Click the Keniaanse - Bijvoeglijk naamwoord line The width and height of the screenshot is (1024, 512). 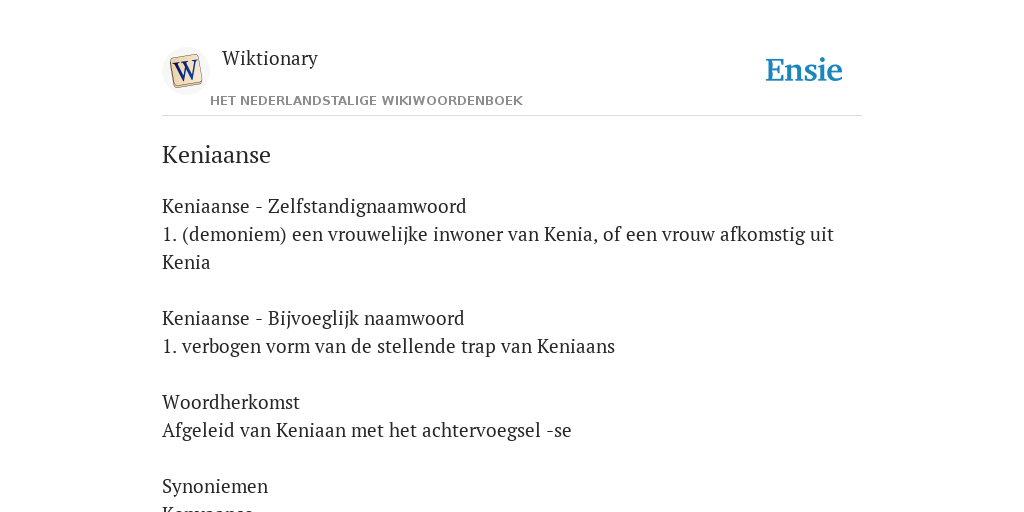(313, 319)
